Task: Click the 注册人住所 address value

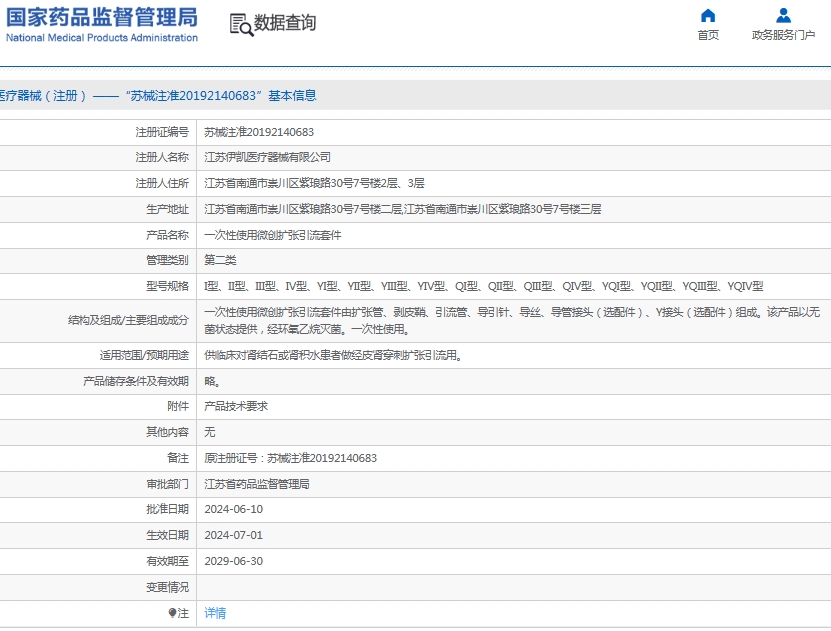Action: (314, 183)
